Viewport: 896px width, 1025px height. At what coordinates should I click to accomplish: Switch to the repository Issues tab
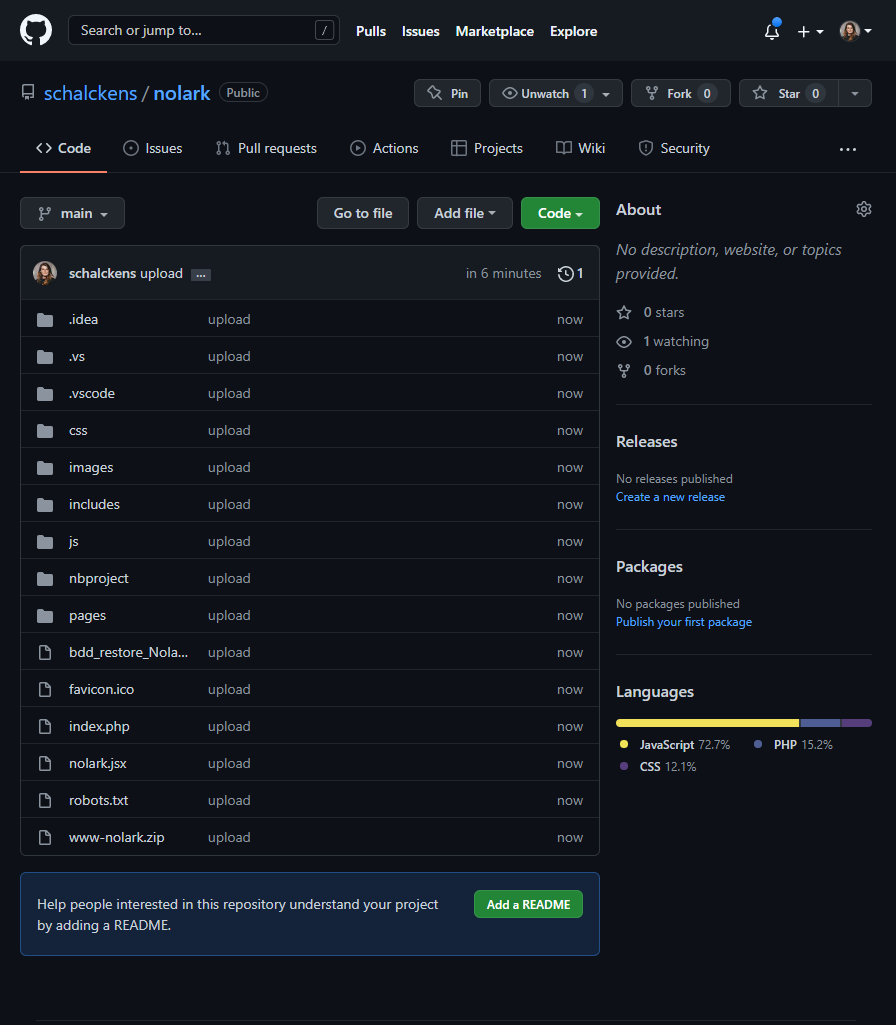coord(153,148)
